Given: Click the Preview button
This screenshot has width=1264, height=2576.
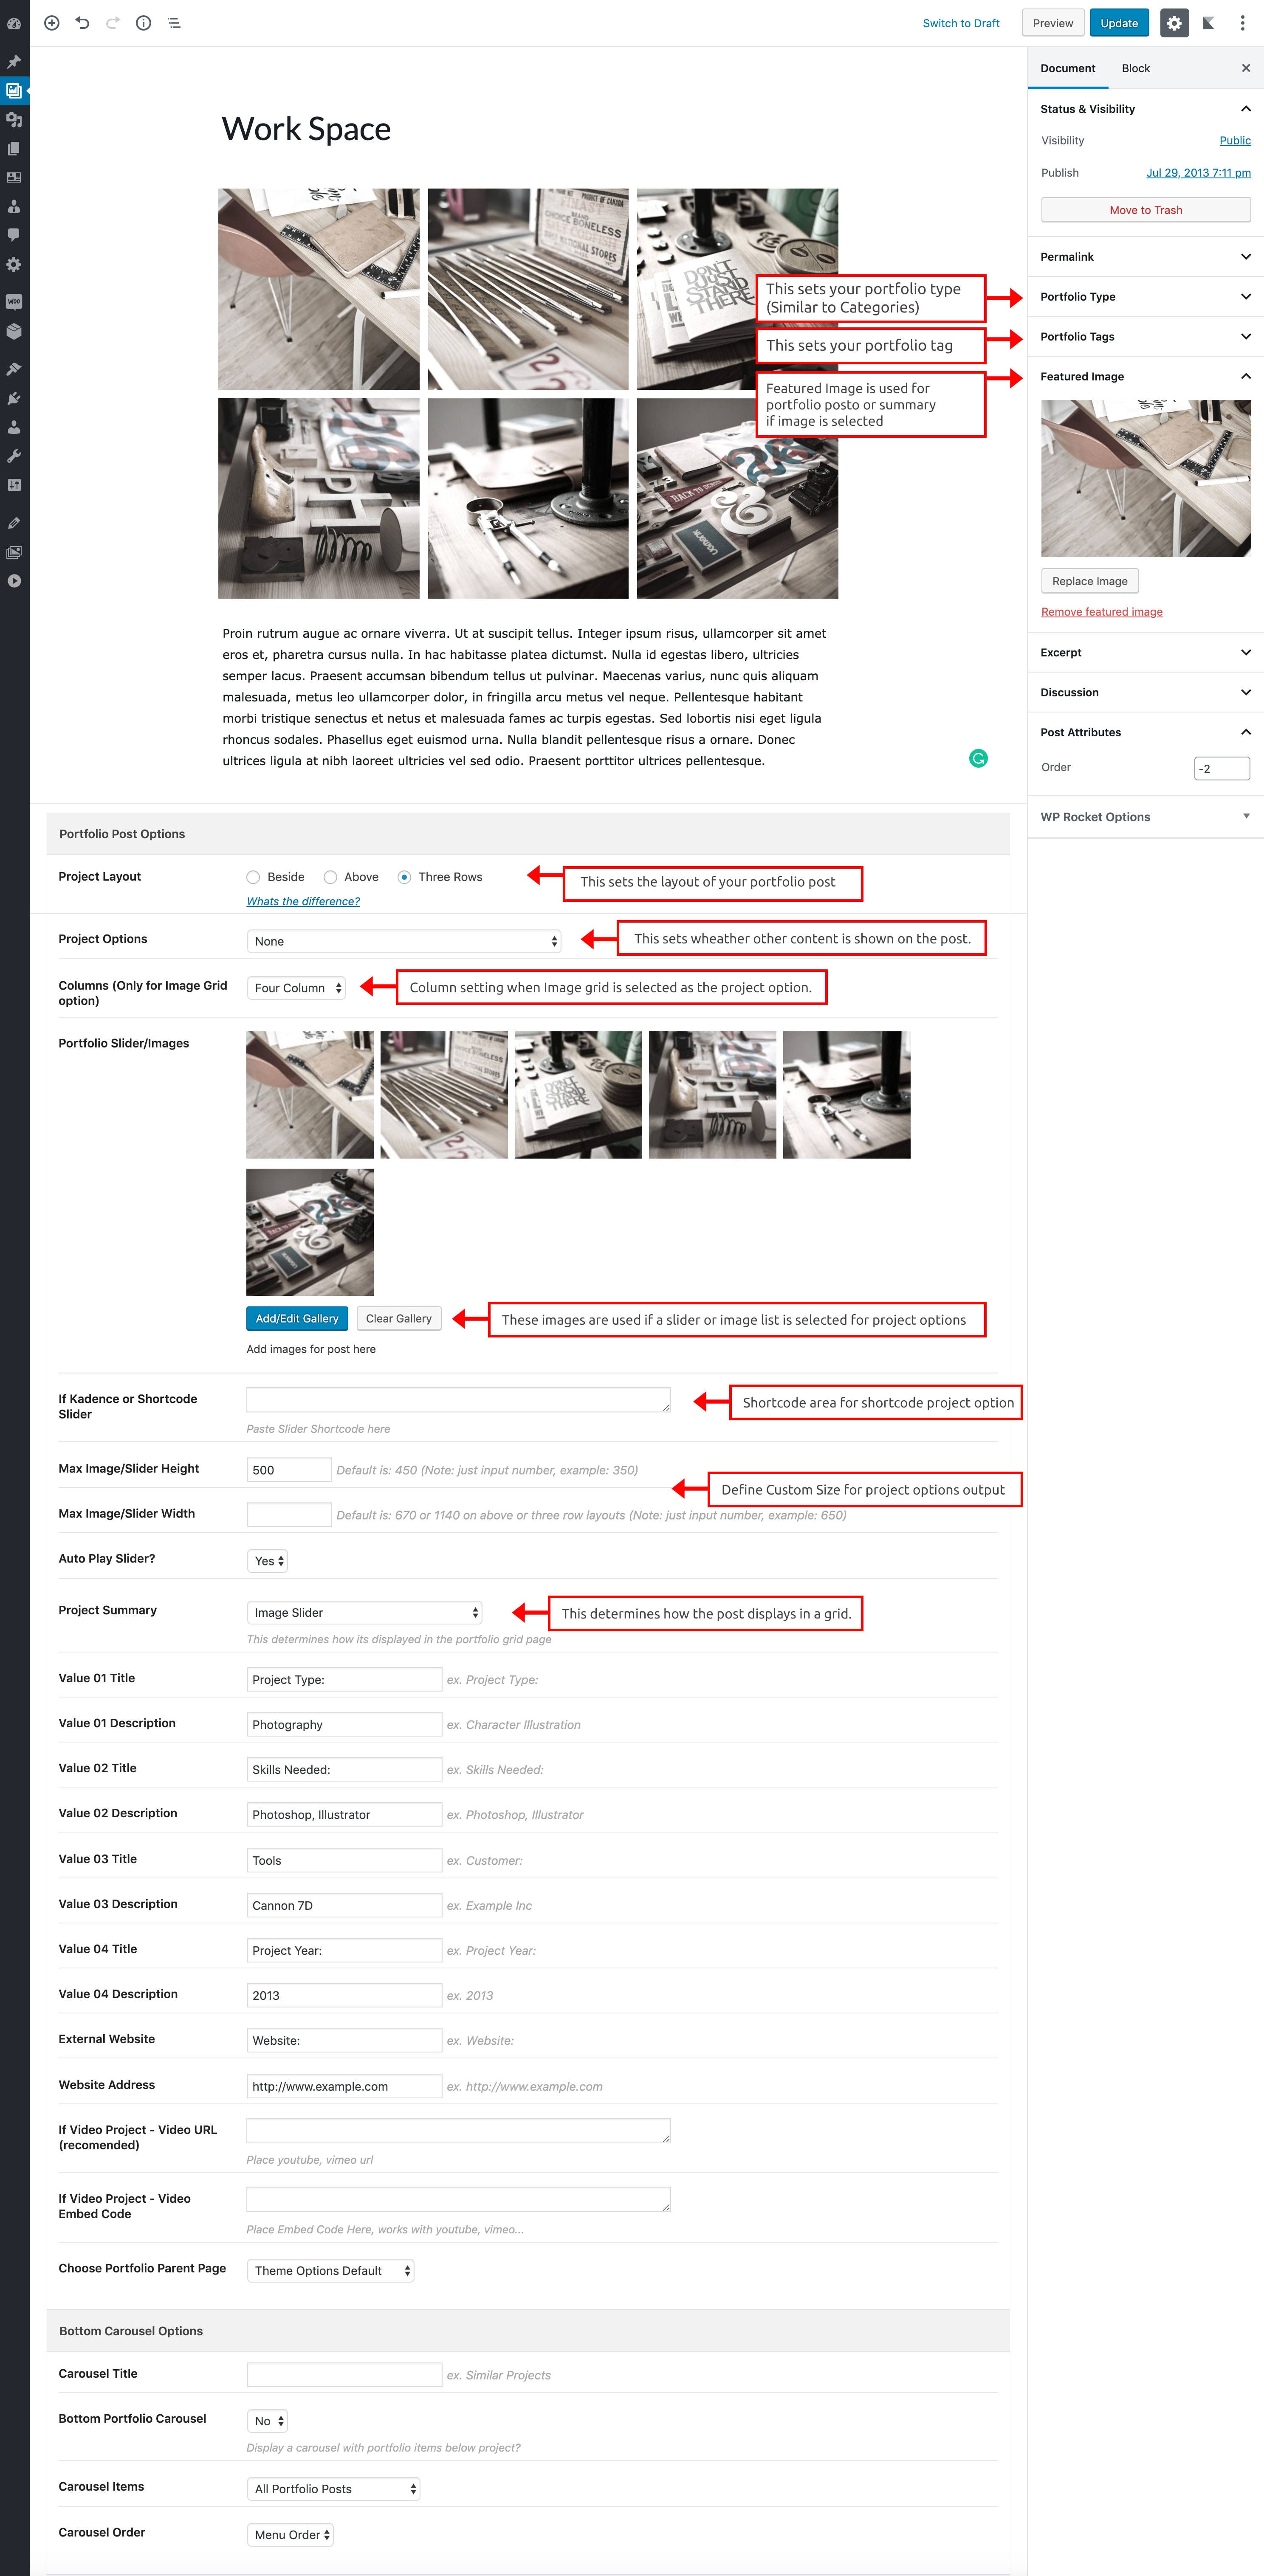Looking at the screenshot, I should click(1053, 23).
